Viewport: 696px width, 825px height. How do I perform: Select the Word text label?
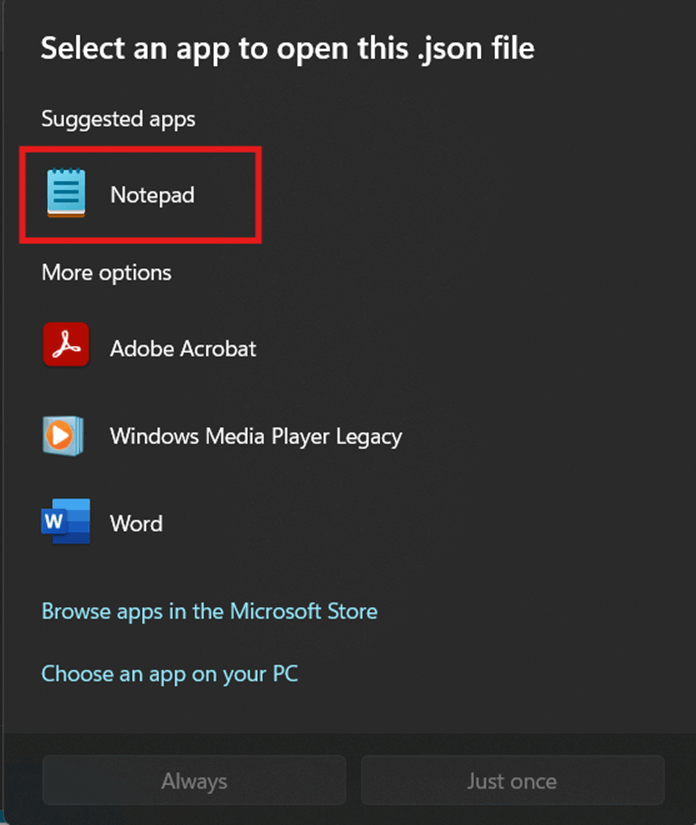click(x=136, y=524)
